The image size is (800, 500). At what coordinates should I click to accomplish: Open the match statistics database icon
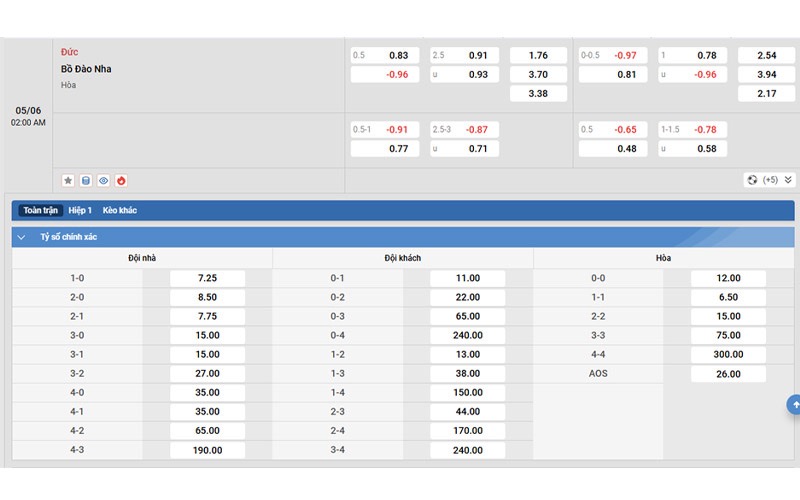point(86,181)
